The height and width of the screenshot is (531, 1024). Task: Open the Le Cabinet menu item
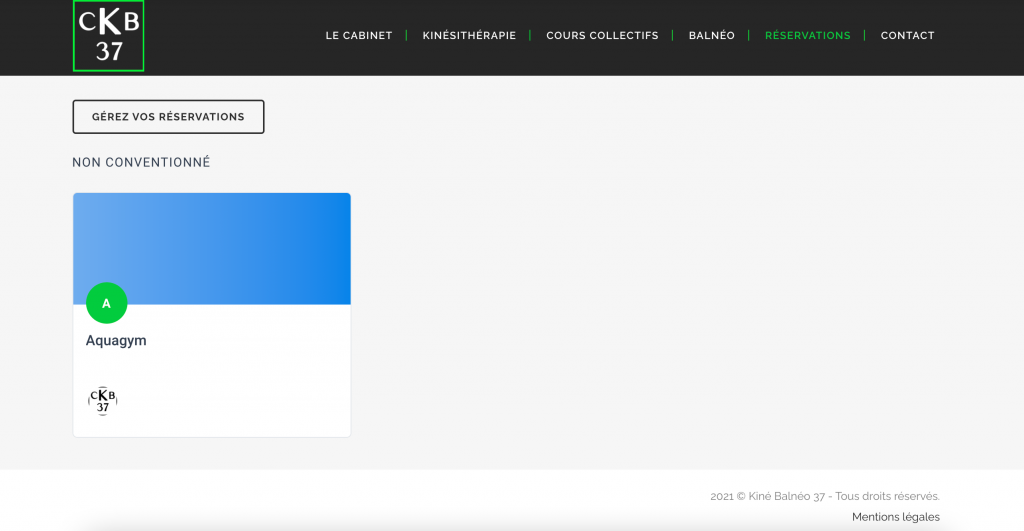[x=358, y=36]
